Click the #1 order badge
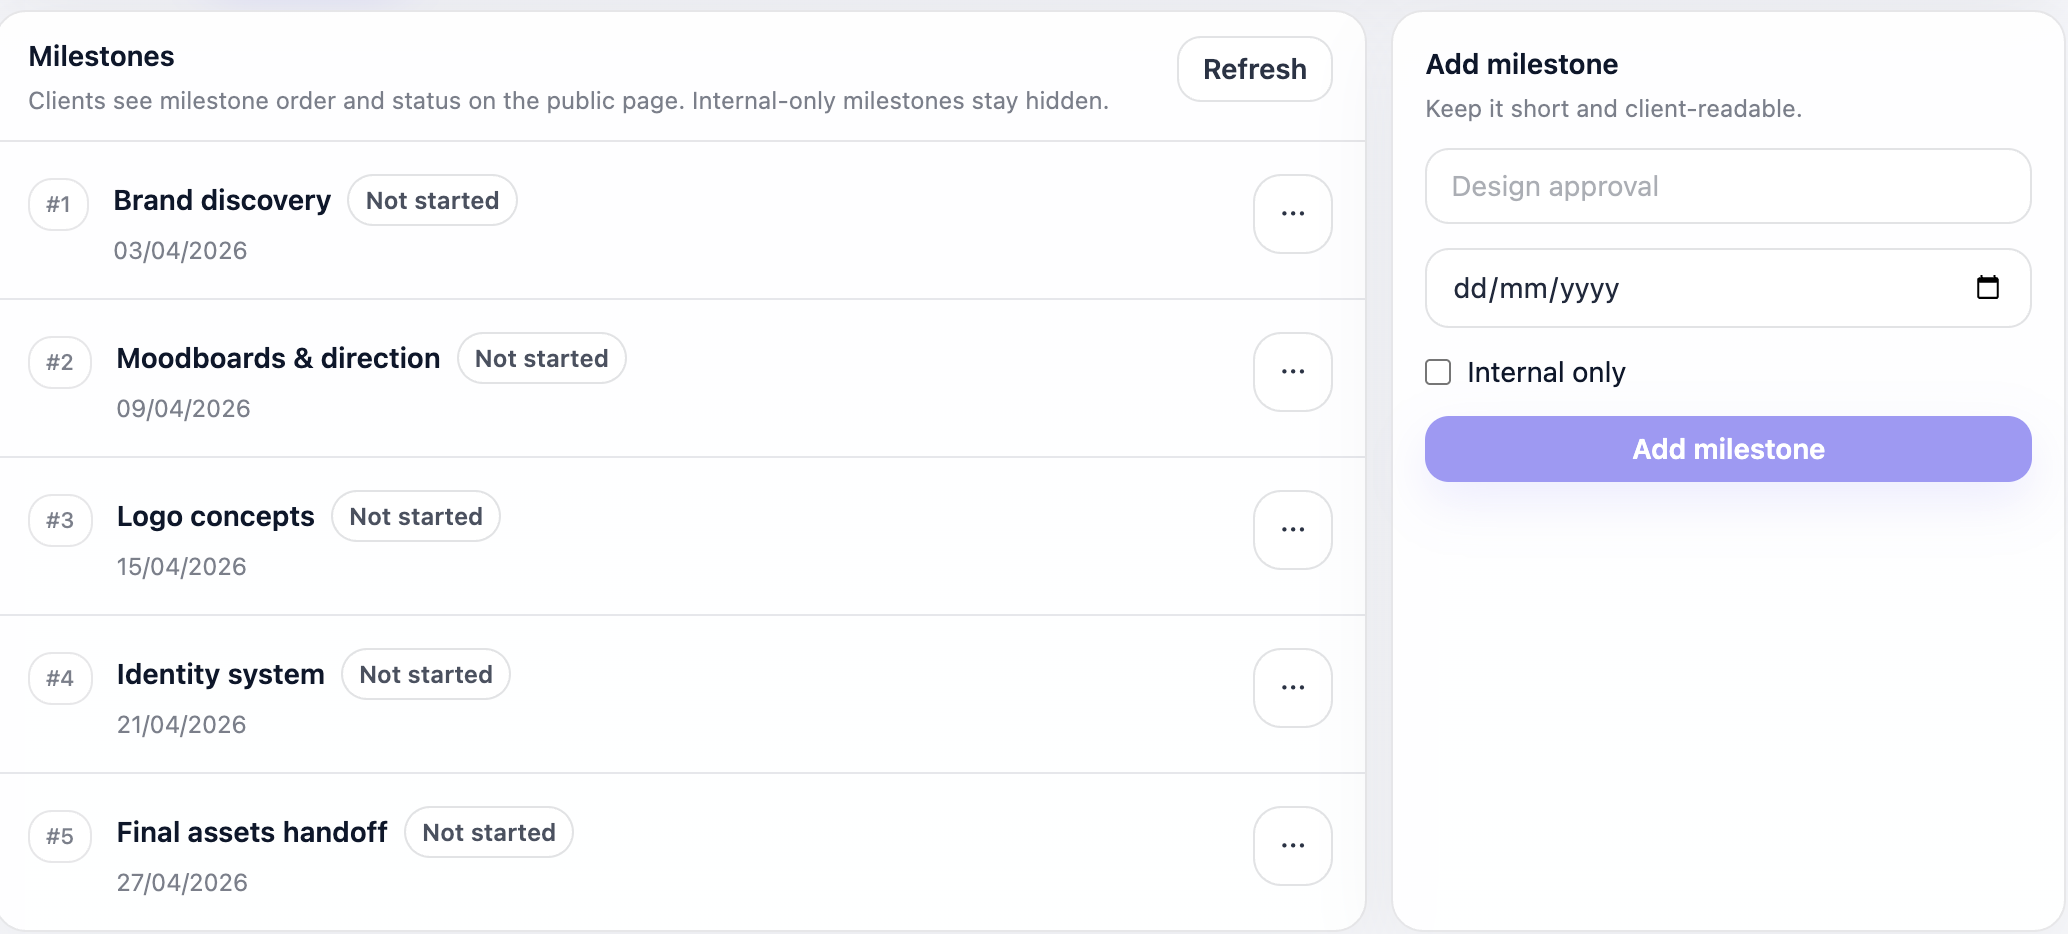Viewport: 2068px width, 934px height. click(59, 204)
